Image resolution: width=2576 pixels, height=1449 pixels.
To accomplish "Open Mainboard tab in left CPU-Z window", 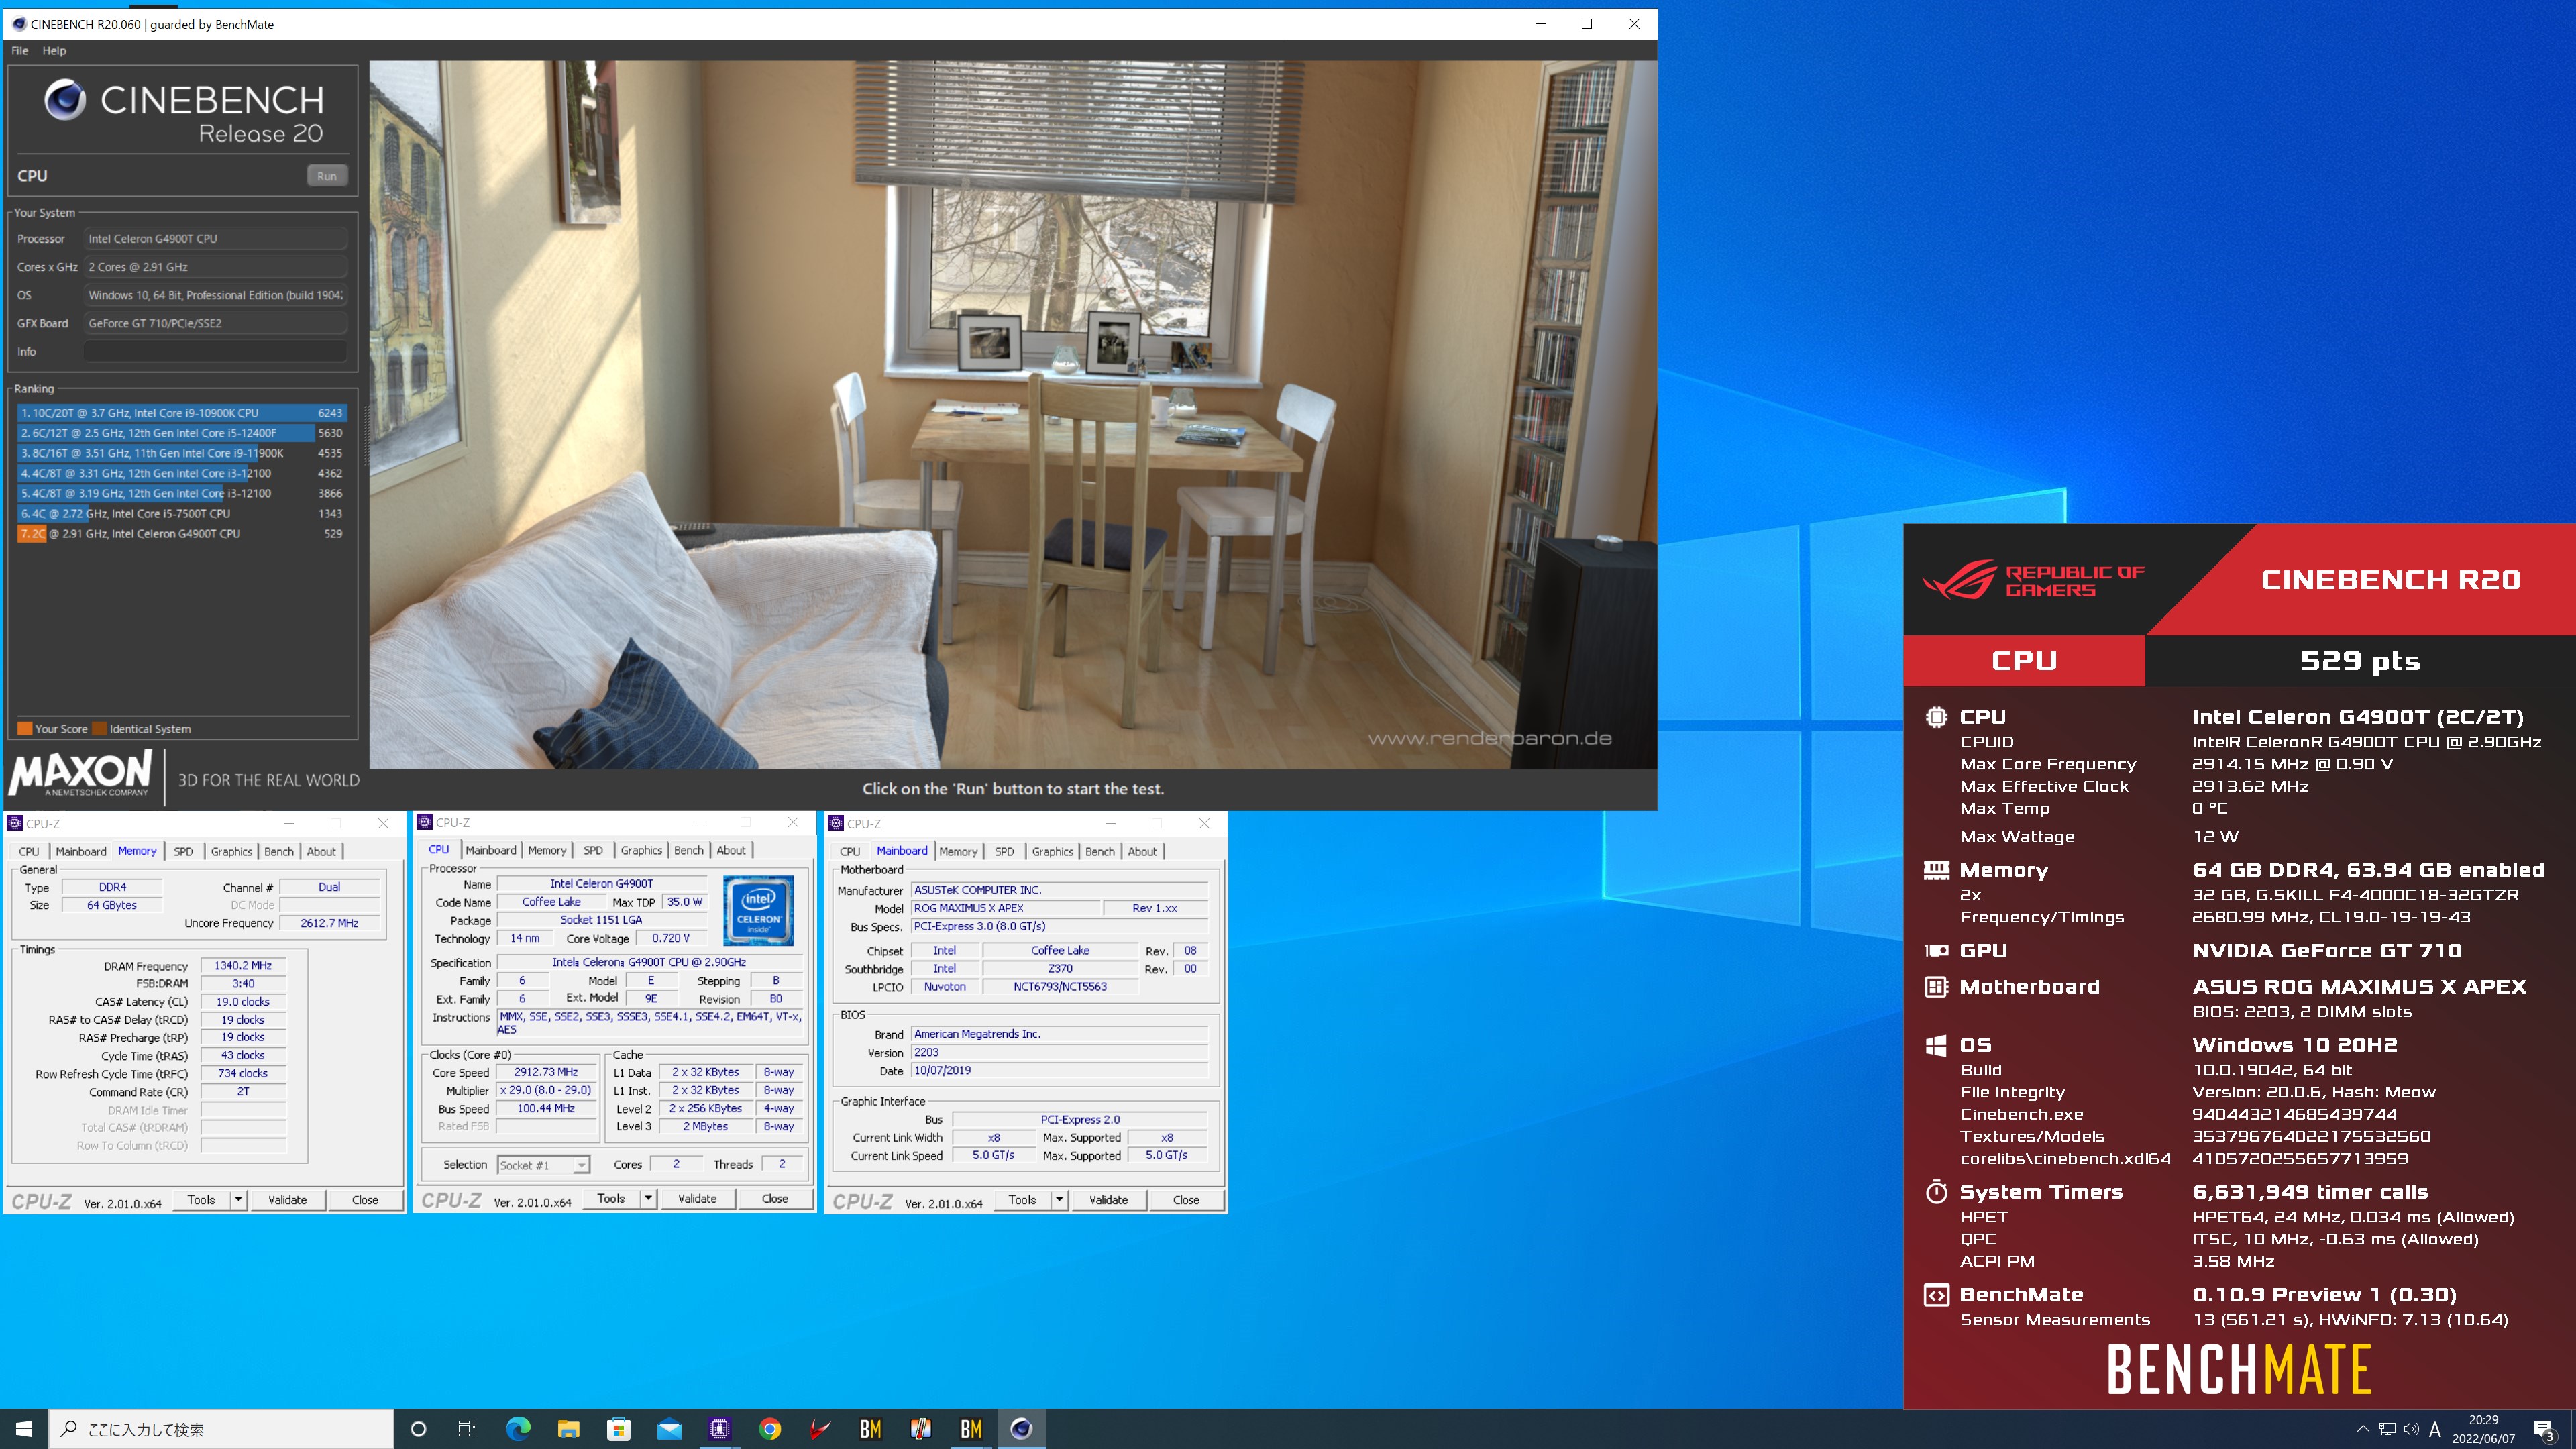I will [x=81, y=852].
